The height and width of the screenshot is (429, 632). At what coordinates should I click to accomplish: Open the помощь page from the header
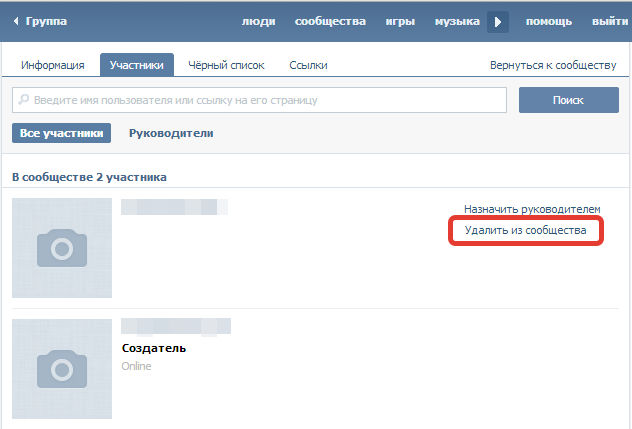(x=549, y=21)
